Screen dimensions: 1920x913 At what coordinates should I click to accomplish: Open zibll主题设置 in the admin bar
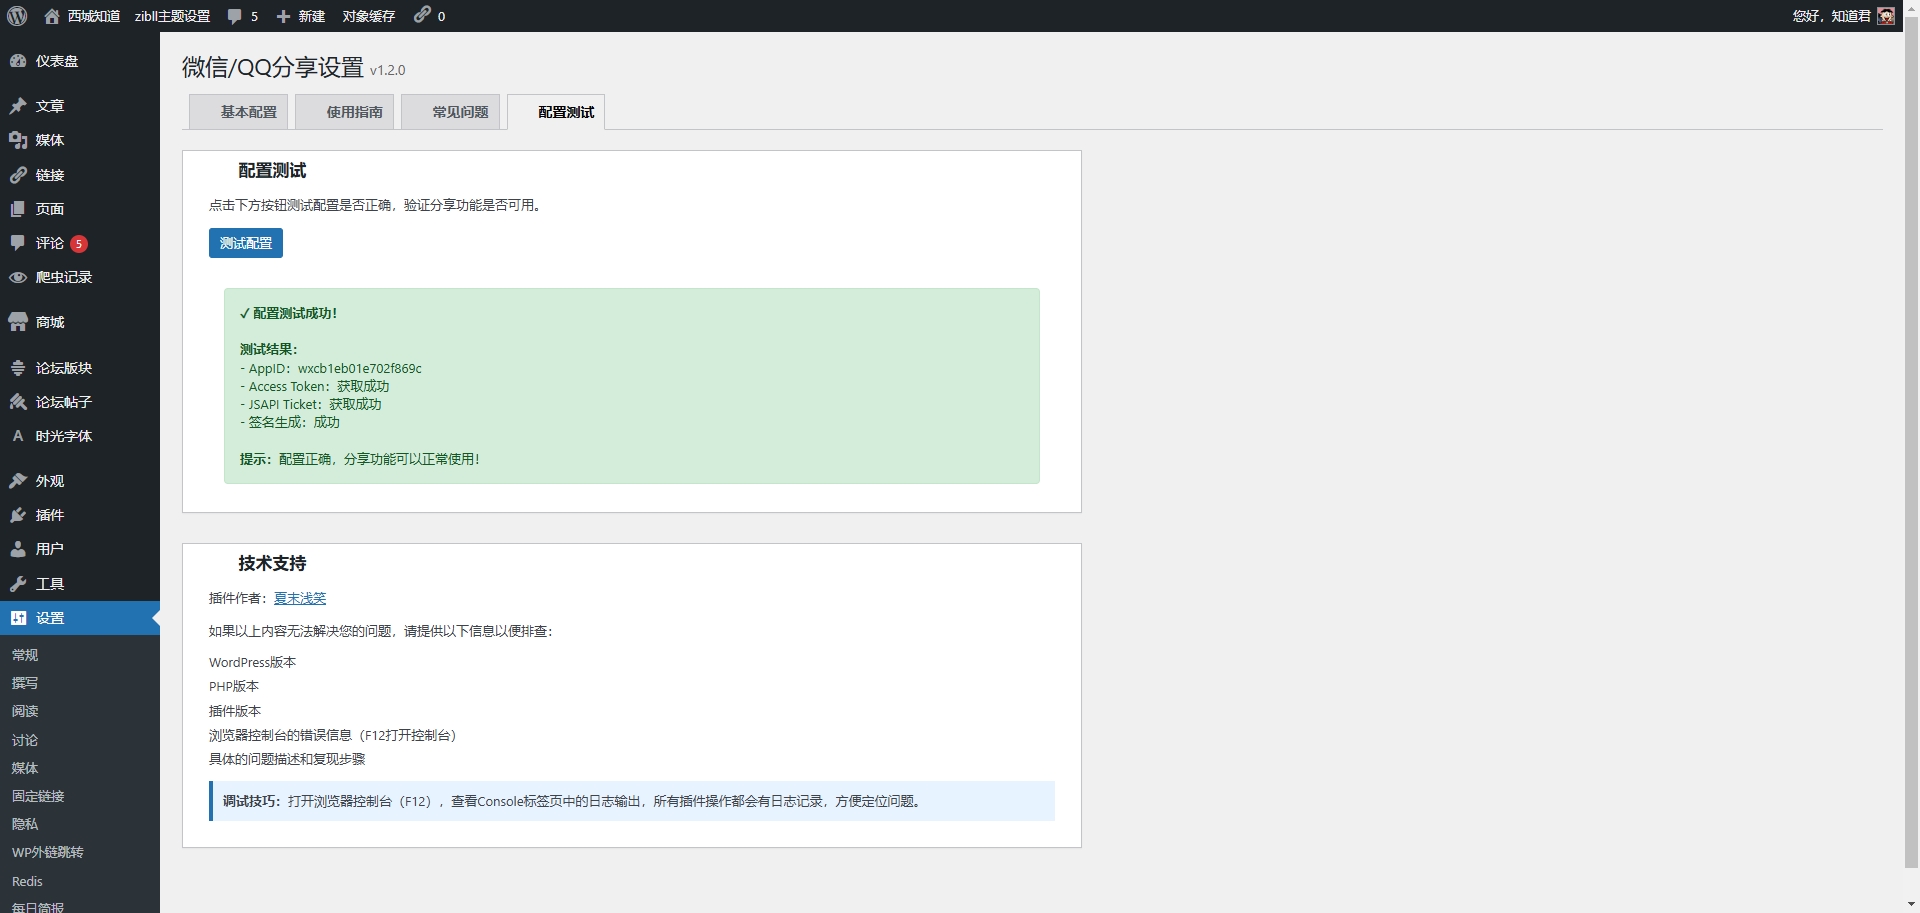(172, 16)
